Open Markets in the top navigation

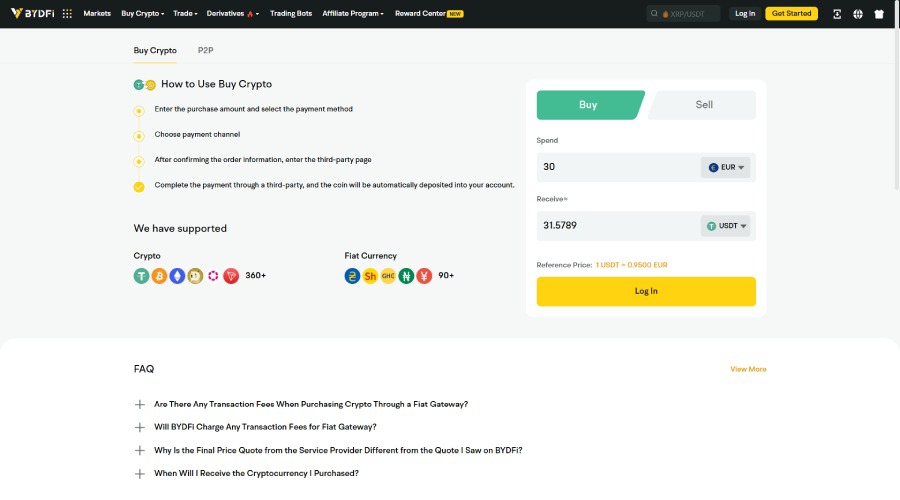click(x=97, y=13)
